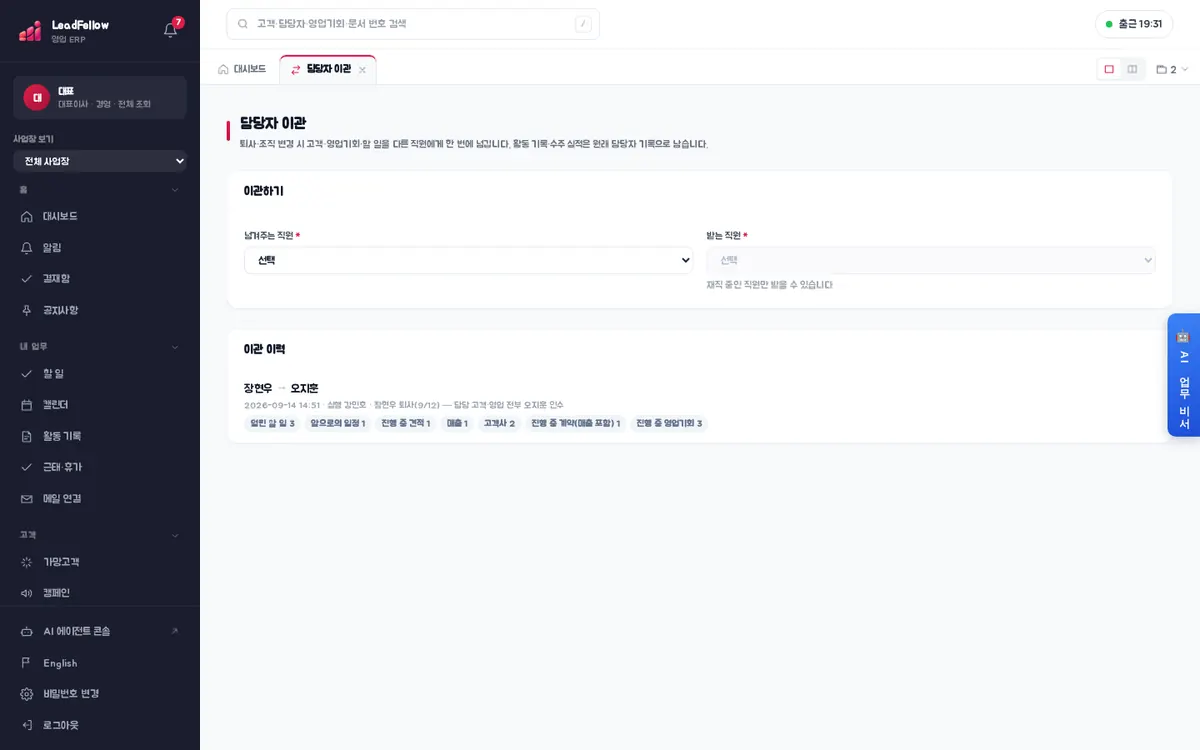Viewport: 1200px width, 750px height.
Task: Select single-pane view layout
Action: click(1109, 69)
